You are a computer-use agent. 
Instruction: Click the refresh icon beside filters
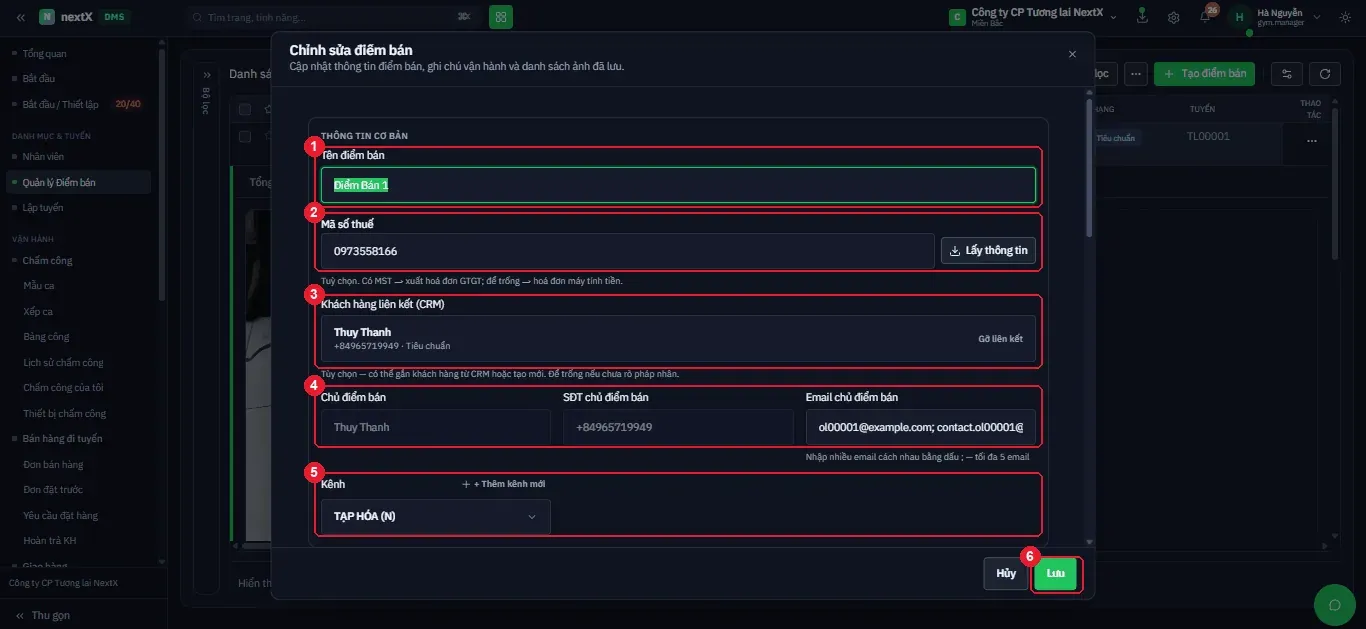1324,74
